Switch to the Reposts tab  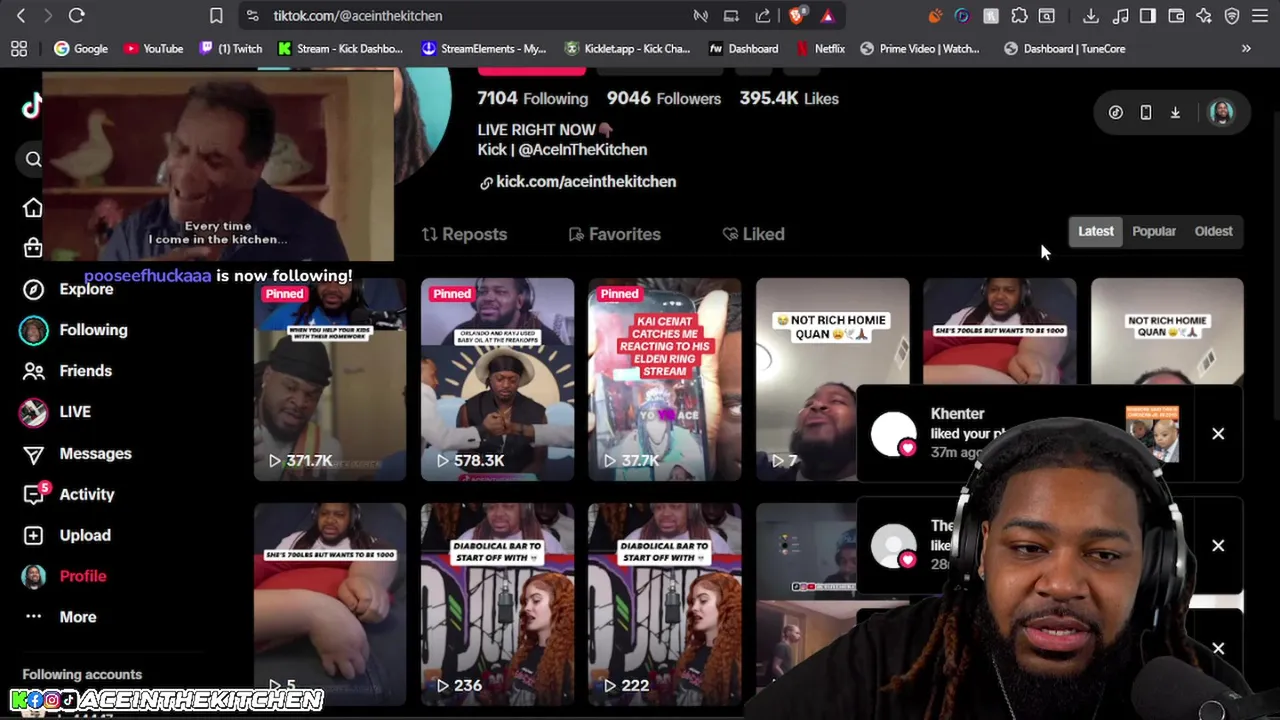464,234
